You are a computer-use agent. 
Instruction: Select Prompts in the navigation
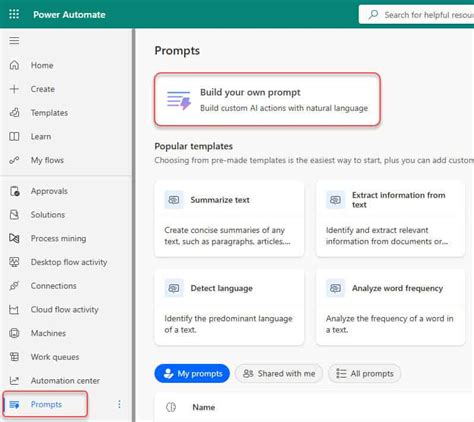(46, 404)
